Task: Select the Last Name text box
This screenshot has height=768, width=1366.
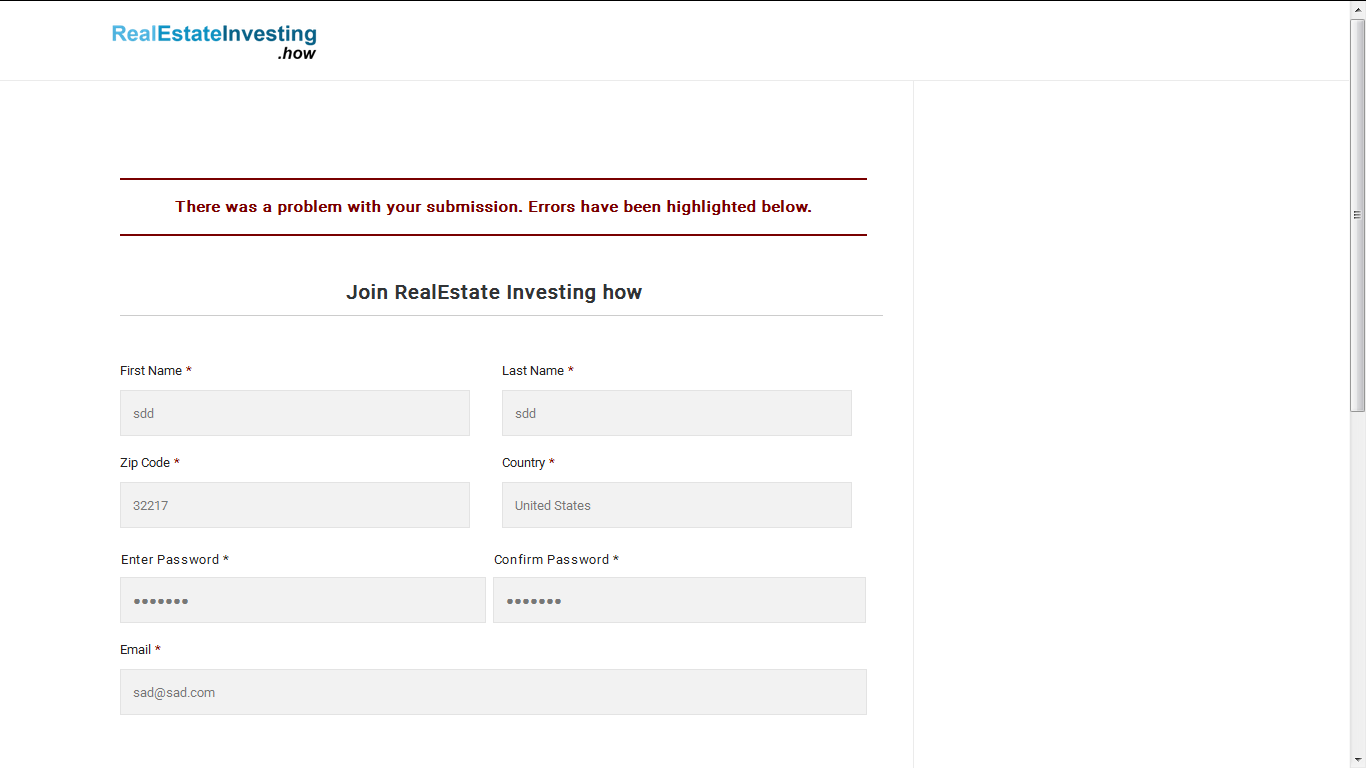Action: [x=677, y=413]
